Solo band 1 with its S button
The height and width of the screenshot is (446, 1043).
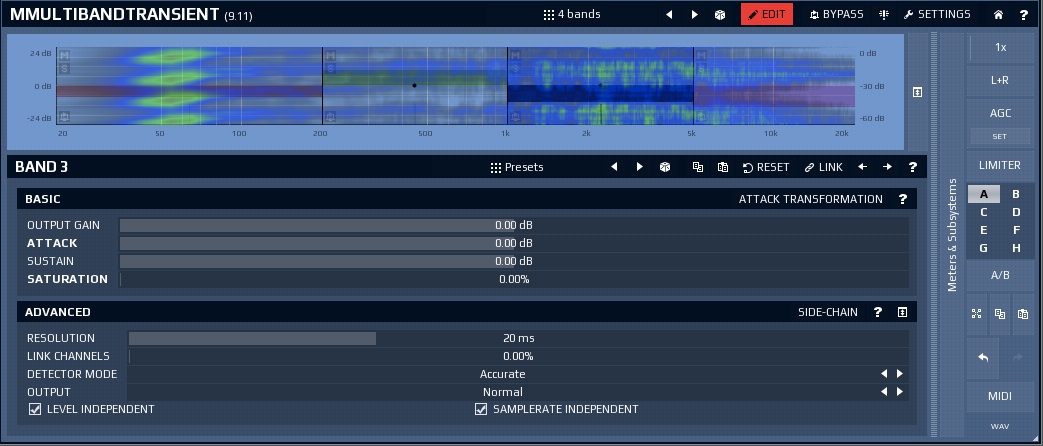click(65, 68)
